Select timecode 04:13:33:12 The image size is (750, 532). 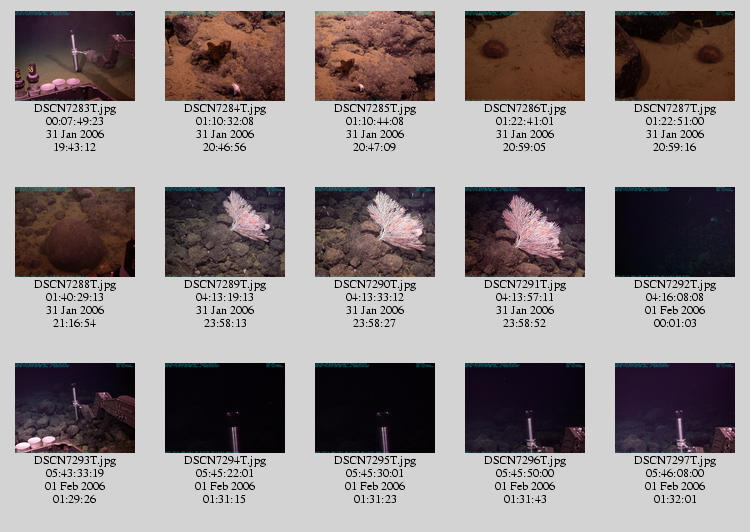(375, 297)
